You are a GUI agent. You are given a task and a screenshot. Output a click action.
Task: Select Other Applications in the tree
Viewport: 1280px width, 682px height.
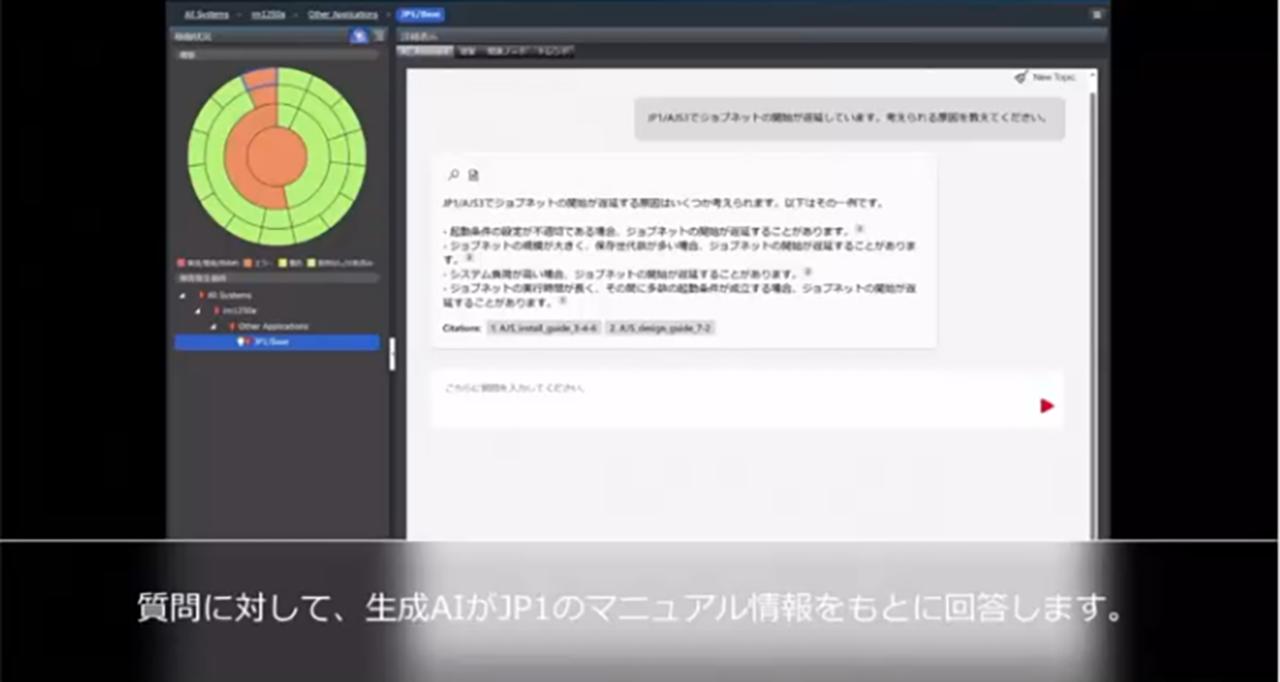click(x=273, y=327)
